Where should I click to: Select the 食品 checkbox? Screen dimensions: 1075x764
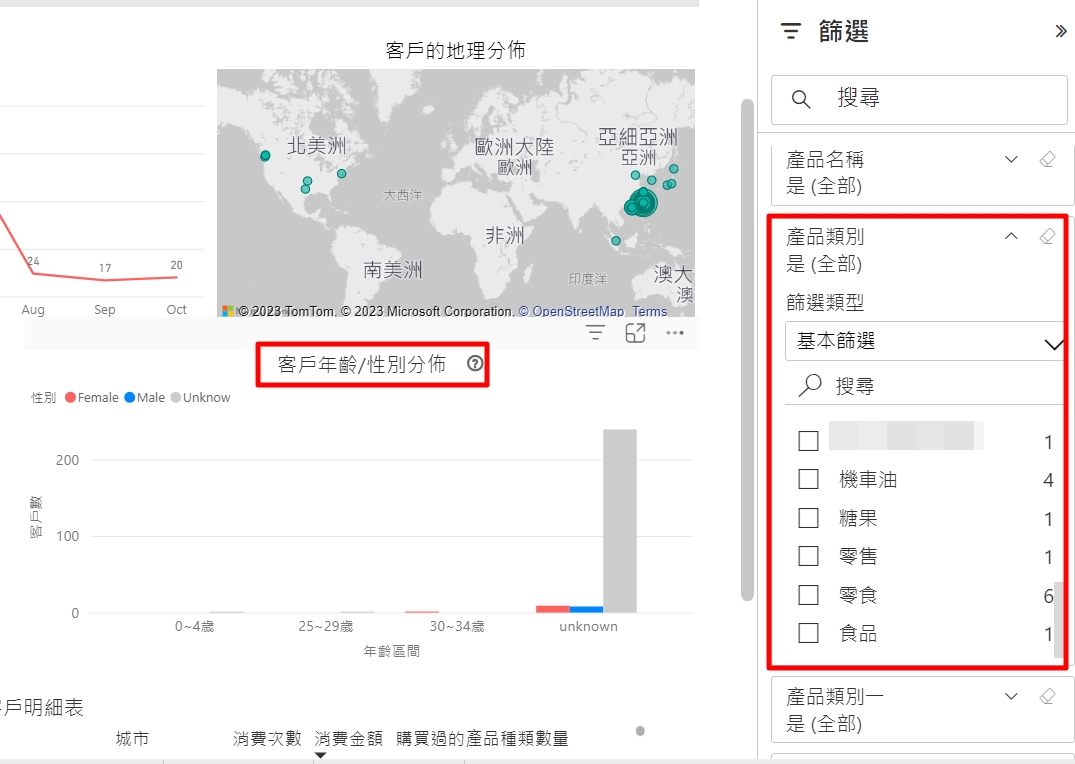pyautogui.click(x=809, y=633)
